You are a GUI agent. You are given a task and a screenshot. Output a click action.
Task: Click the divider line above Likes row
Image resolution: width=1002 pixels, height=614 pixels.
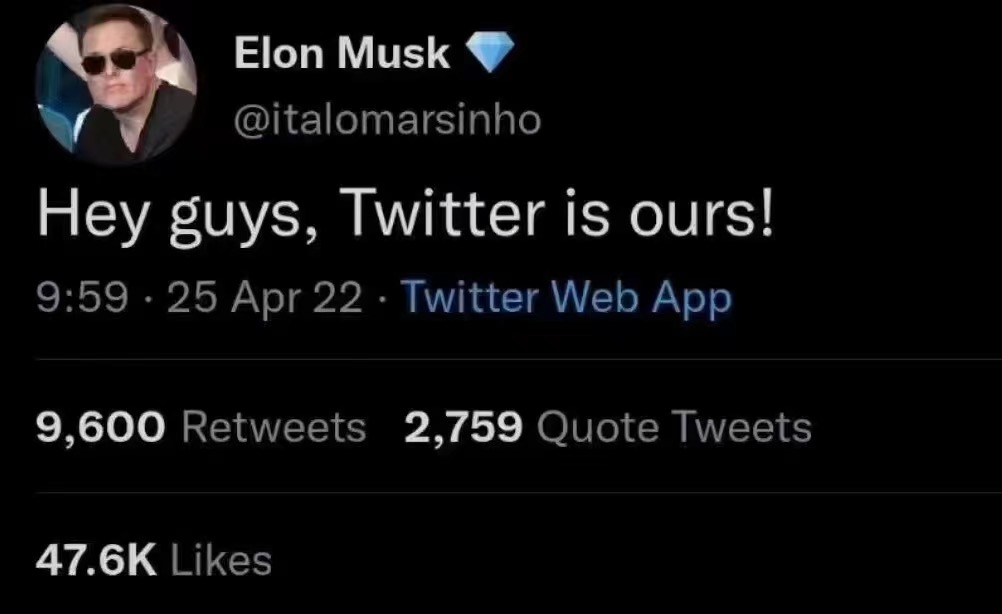click(x=500, y=492)
